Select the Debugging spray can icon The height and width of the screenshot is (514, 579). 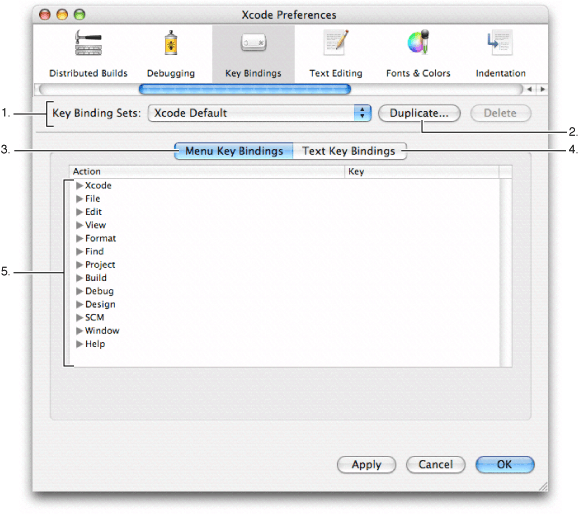click(x=171, y=42)
